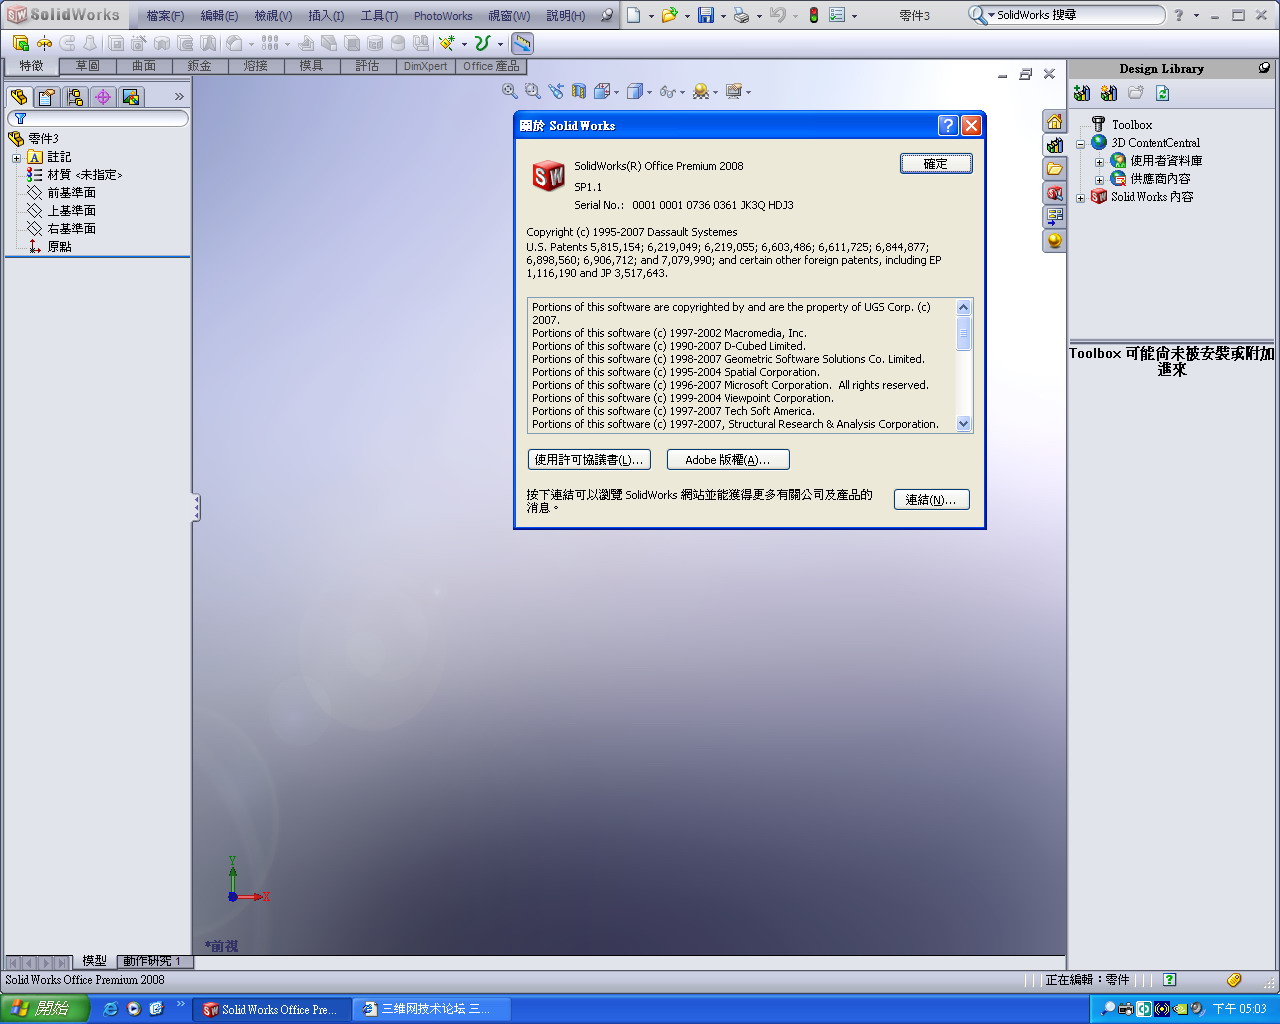1280x1024 pixels.
Task: Switch to the DimXpert tab
Action: coord(426,66)
